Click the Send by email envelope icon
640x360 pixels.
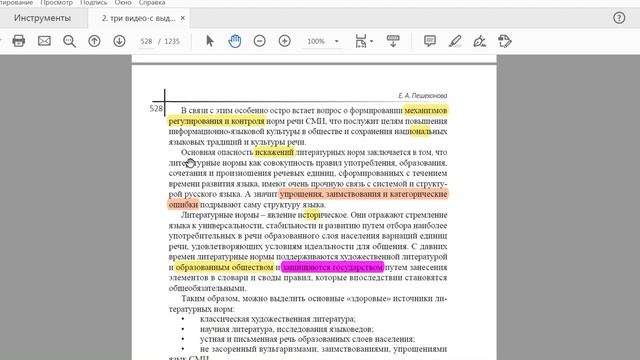point(44,41)
